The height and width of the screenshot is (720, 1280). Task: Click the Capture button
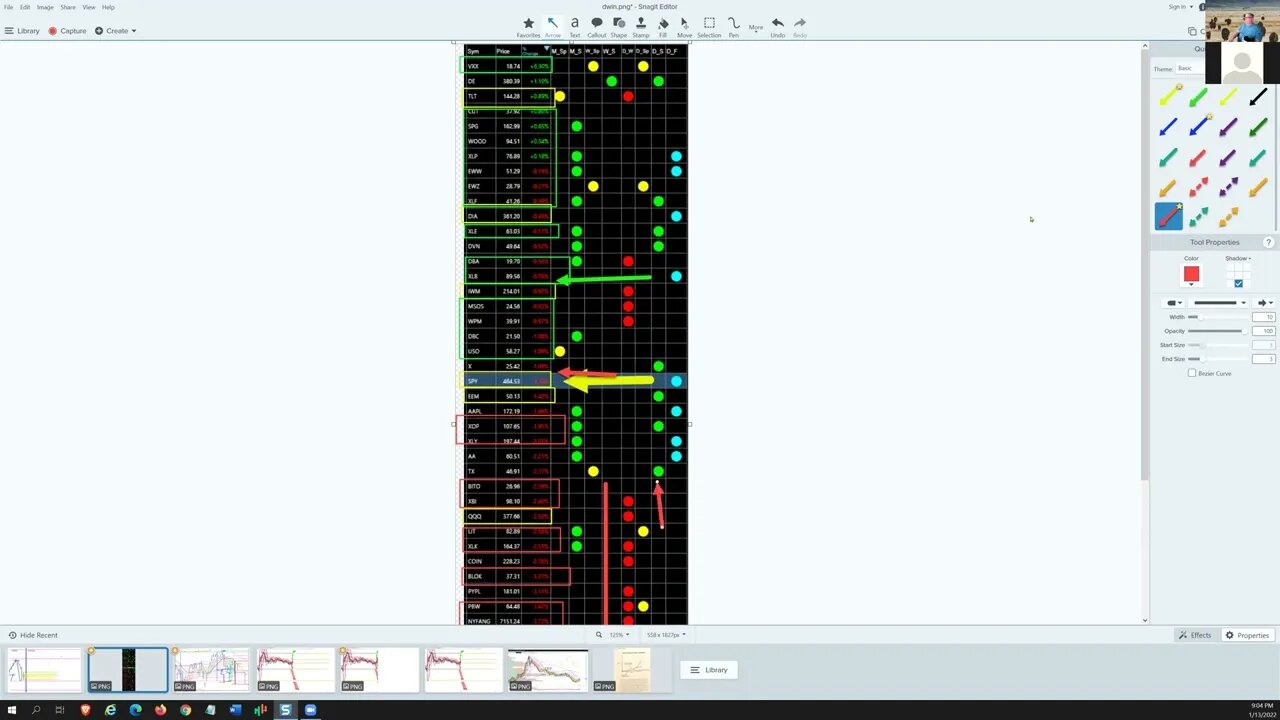(67, 31)
